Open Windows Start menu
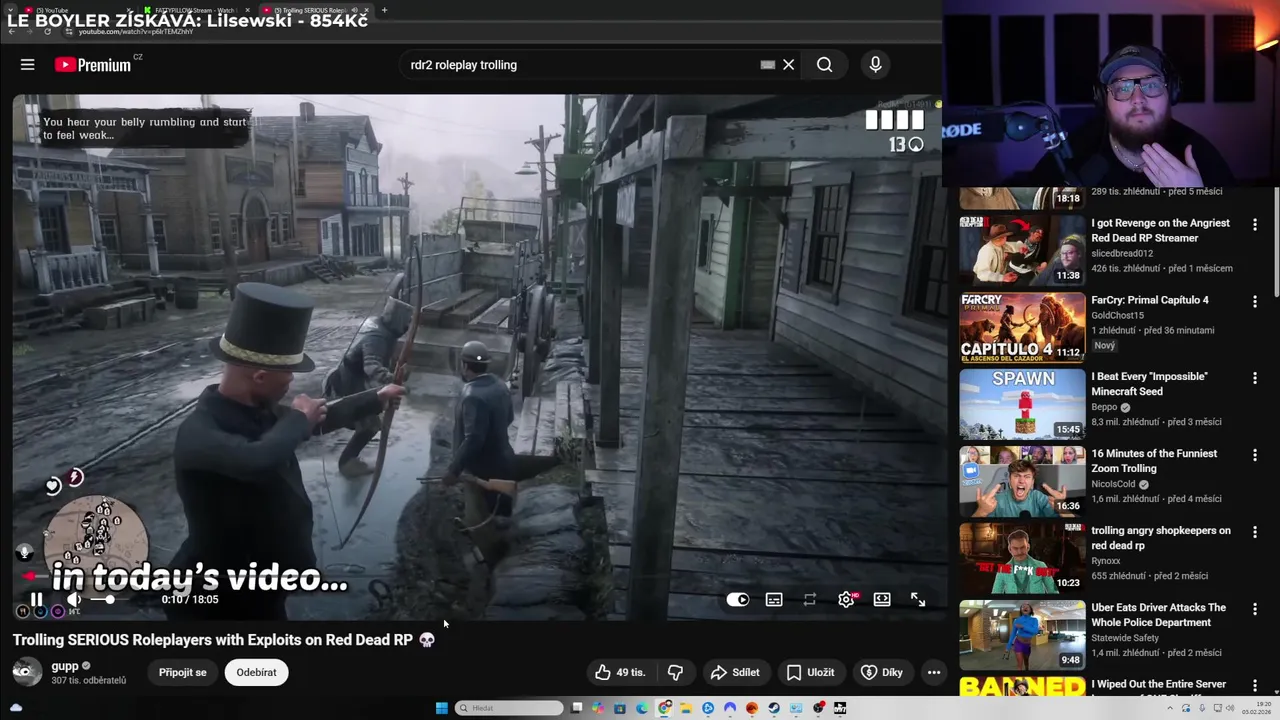 [x=441, y=708]
